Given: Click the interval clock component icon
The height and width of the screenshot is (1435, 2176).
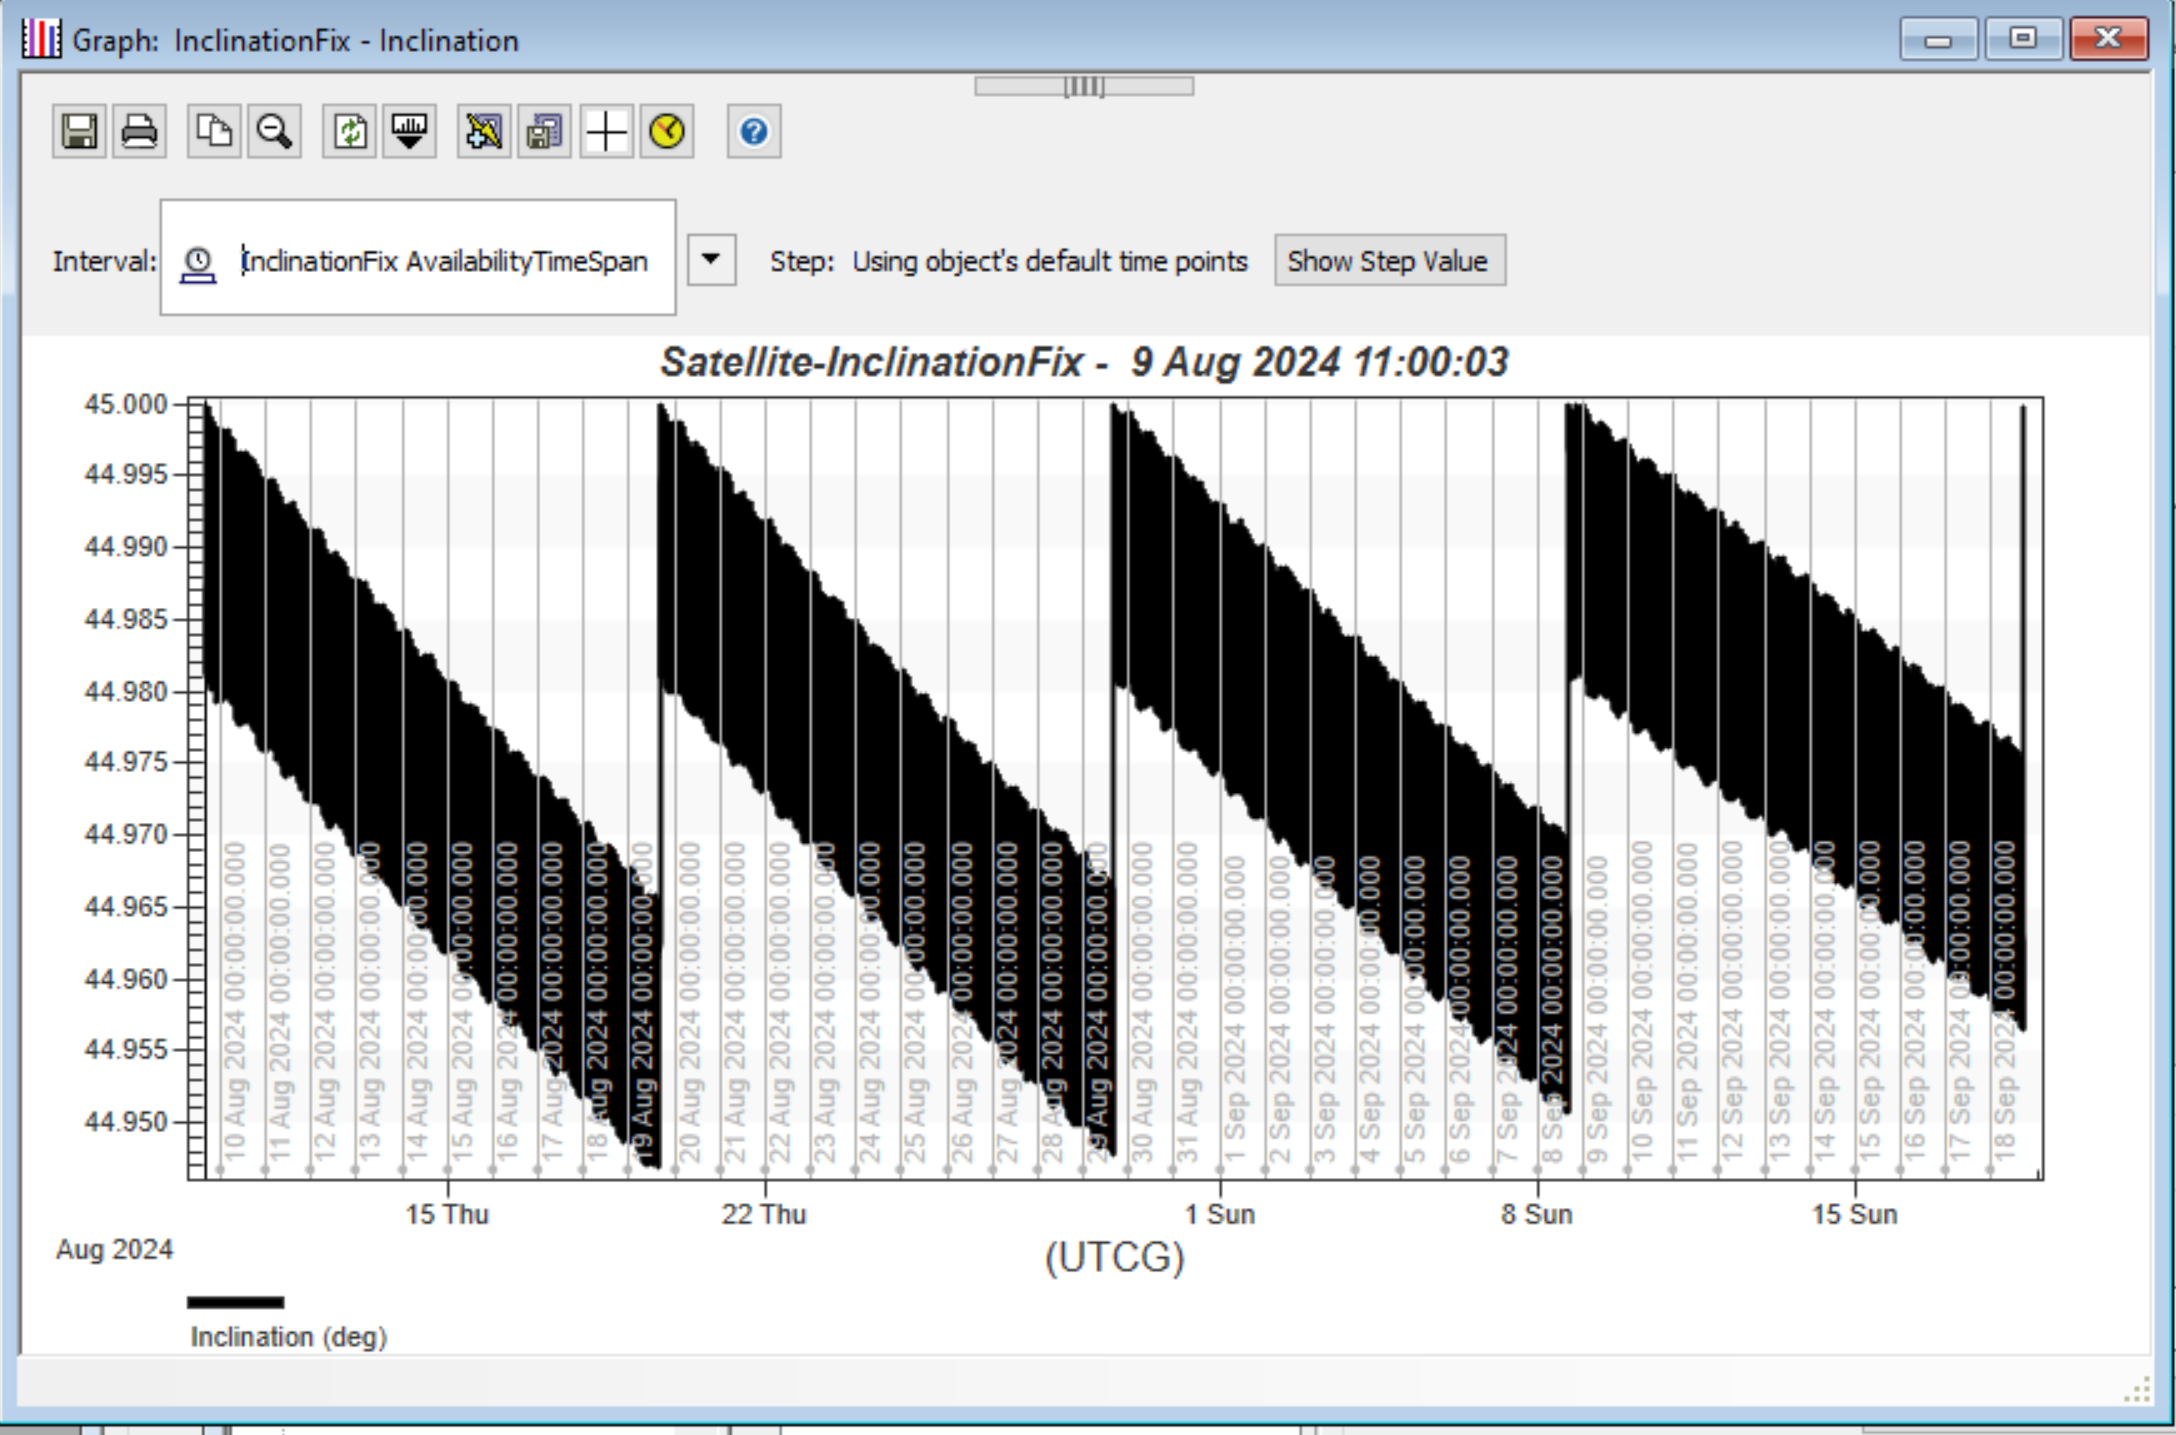Looking at the screenshot, I should pos(198,263).
